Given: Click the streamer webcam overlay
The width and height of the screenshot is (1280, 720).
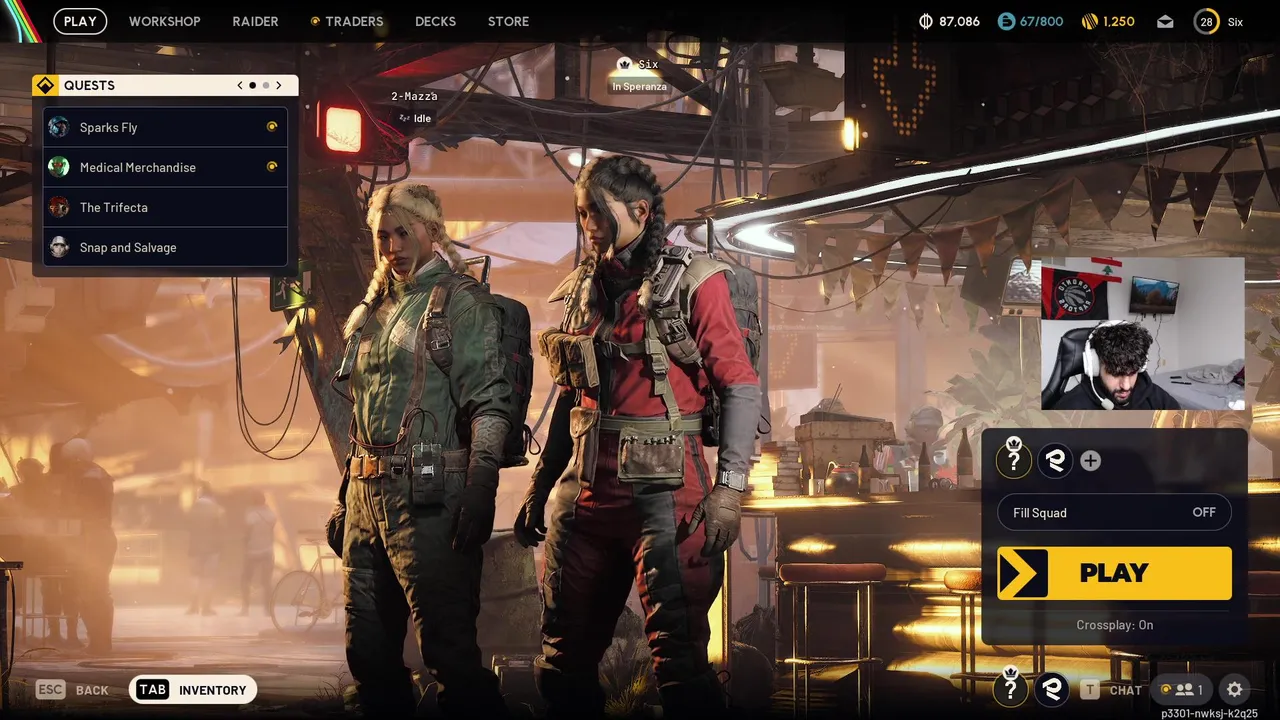Looking at the screenshot, I should [x=1143, y=334].
